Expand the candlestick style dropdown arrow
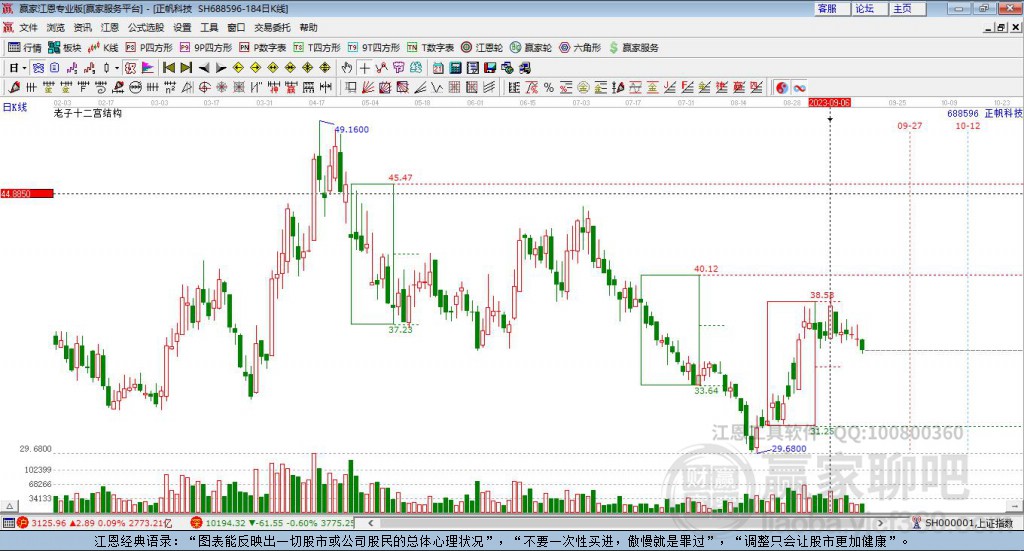This screenshot has height=551, width=1024. point(117,68)
